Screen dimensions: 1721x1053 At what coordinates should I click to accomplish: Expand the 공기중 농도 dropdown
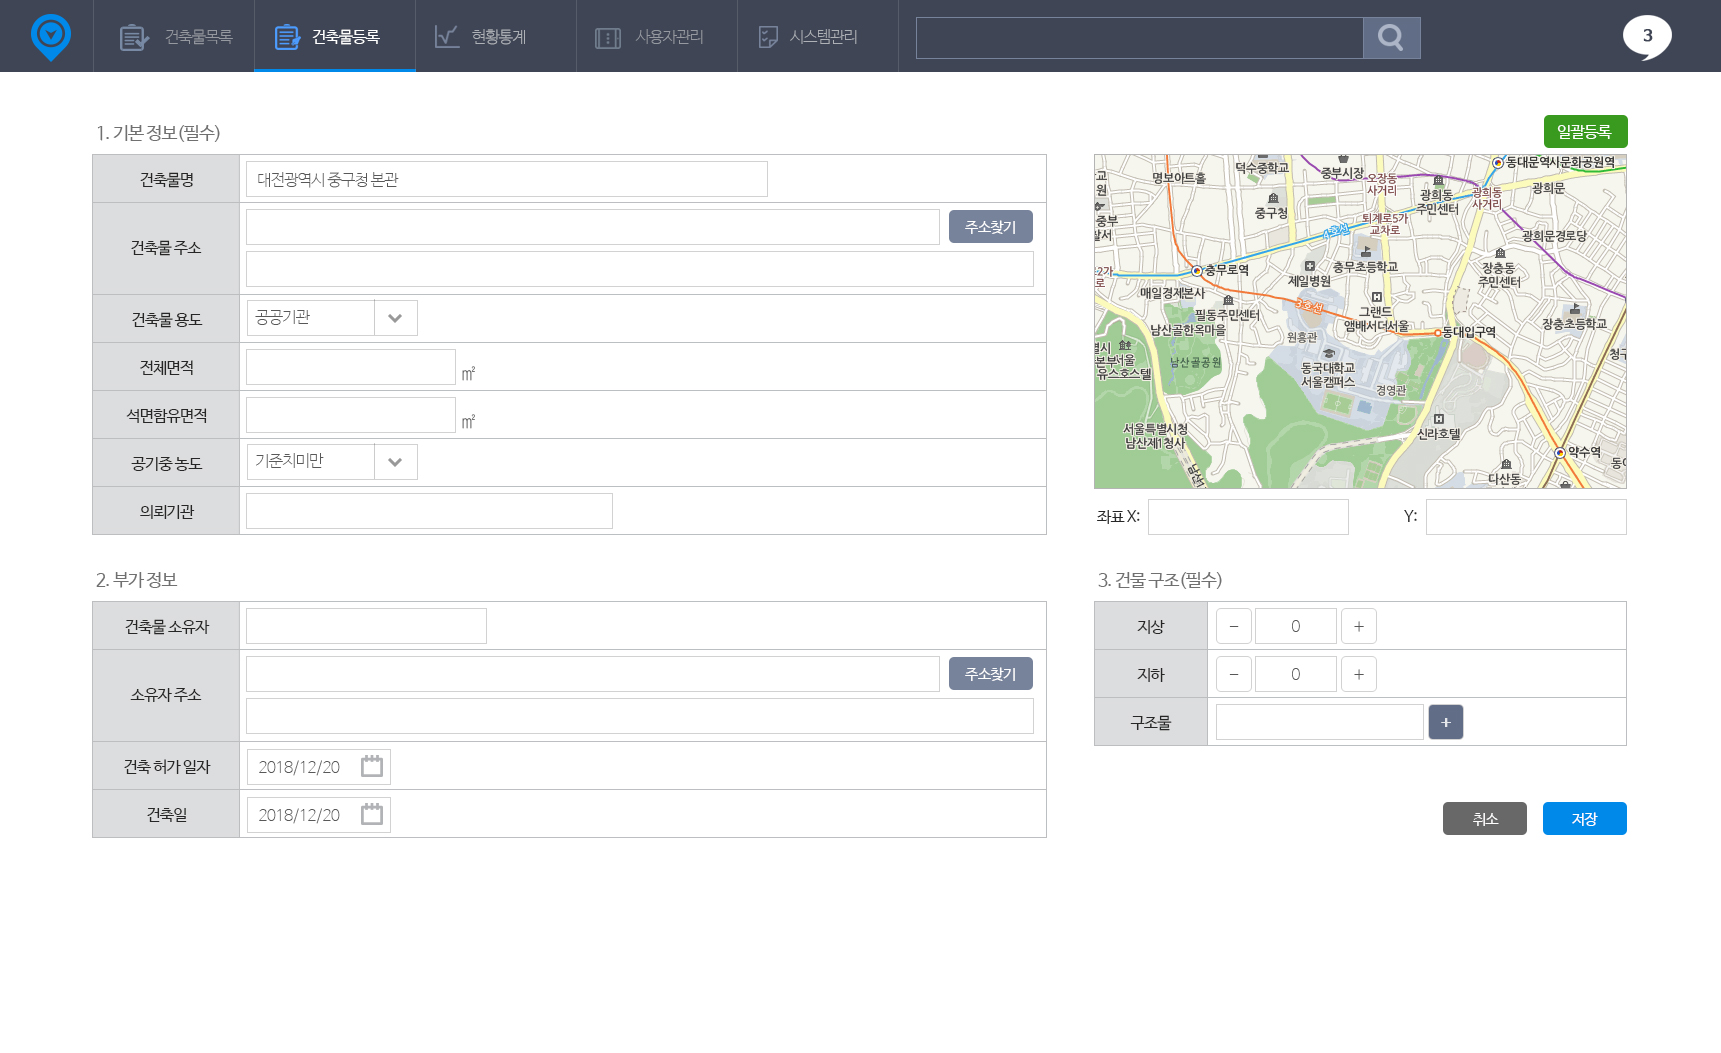coord(395,462)
